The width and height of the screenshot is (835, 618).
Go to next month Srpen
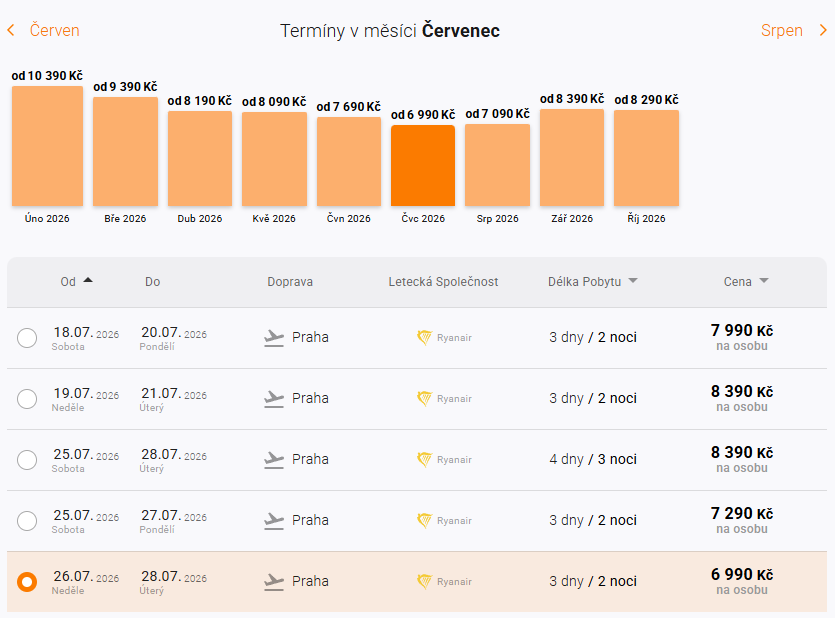782,31
